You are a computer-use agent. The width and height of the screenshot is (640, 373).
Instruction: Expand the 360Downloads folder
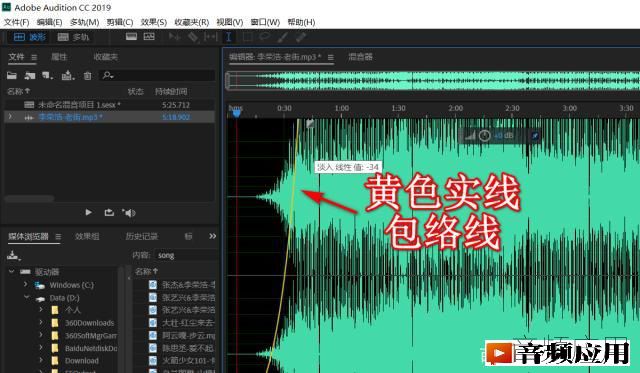[41, 322]
